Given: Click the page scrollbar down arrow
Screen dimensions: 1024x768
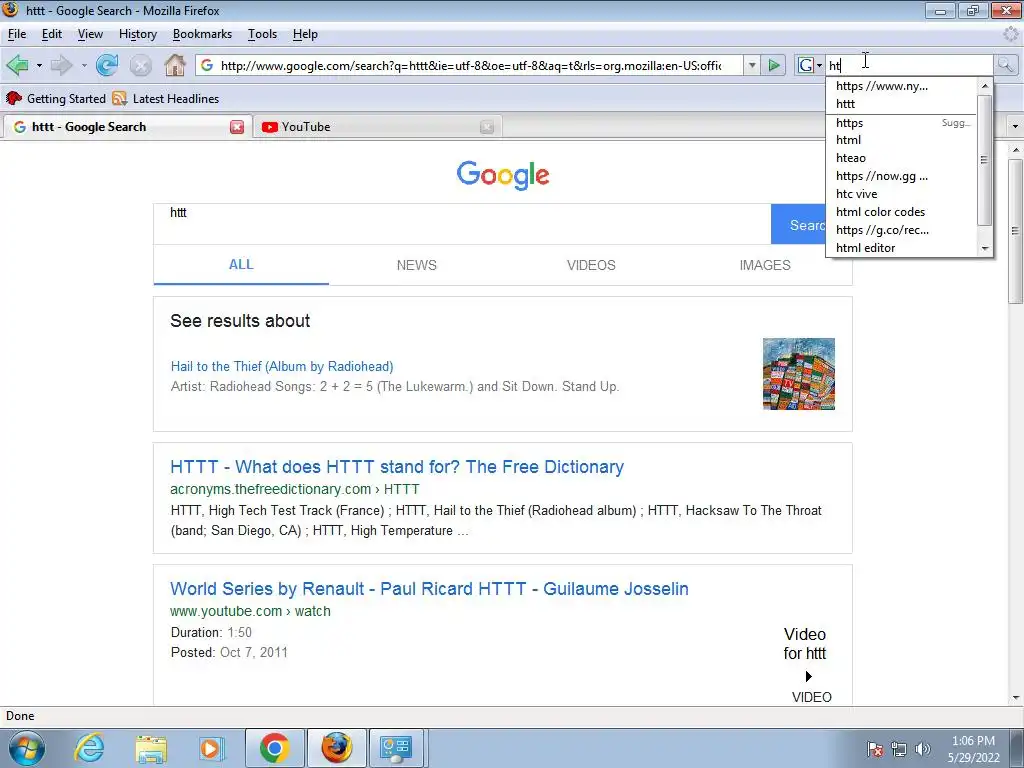Looking at the screenshot, I should click(1016, 697).
